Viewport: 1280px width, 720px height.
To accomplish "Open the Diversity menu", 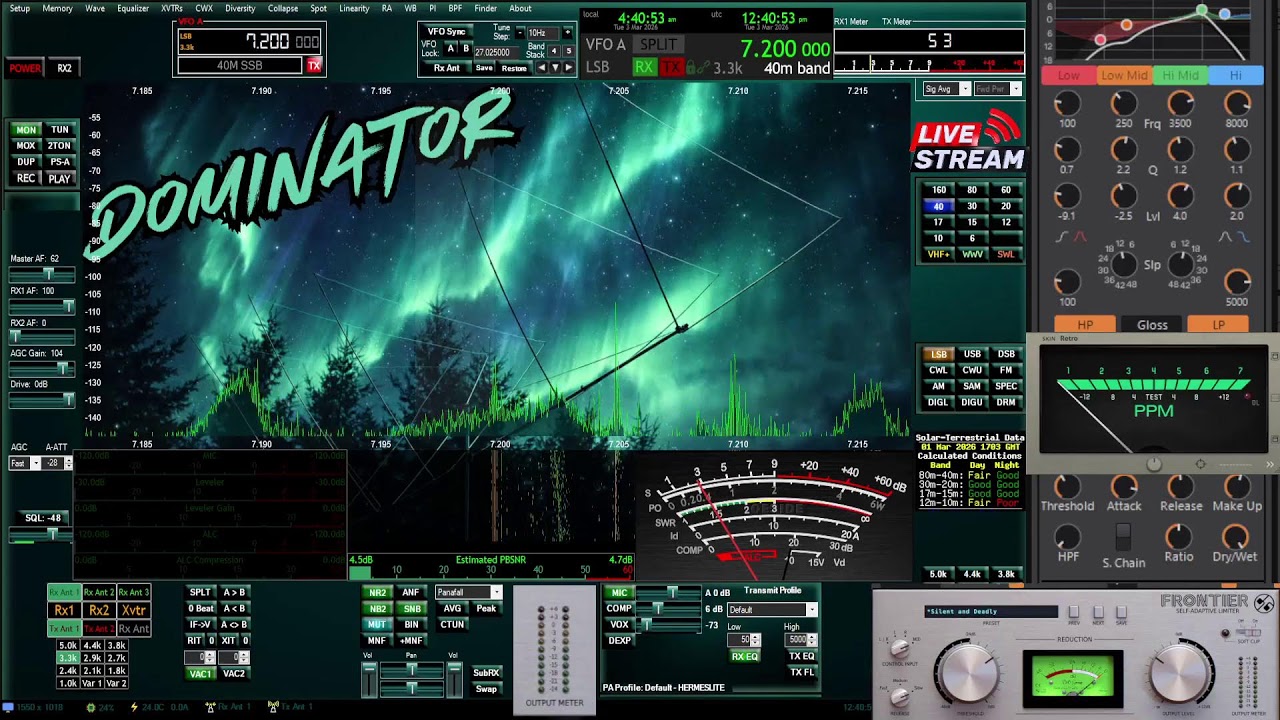I will [x=240, y=8].
